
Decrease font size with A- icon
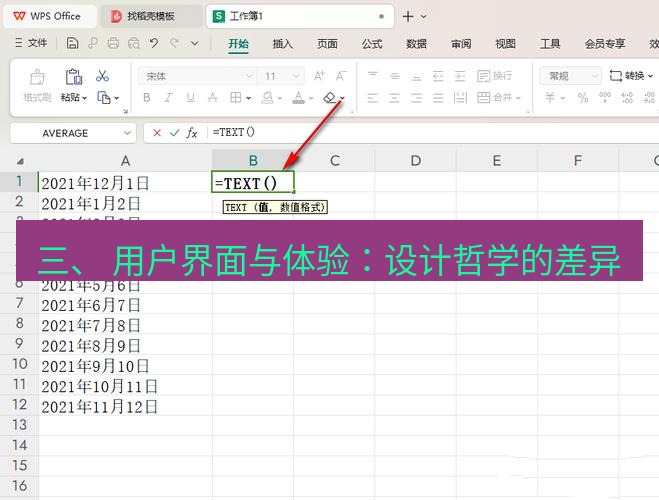tap(341, 76)
